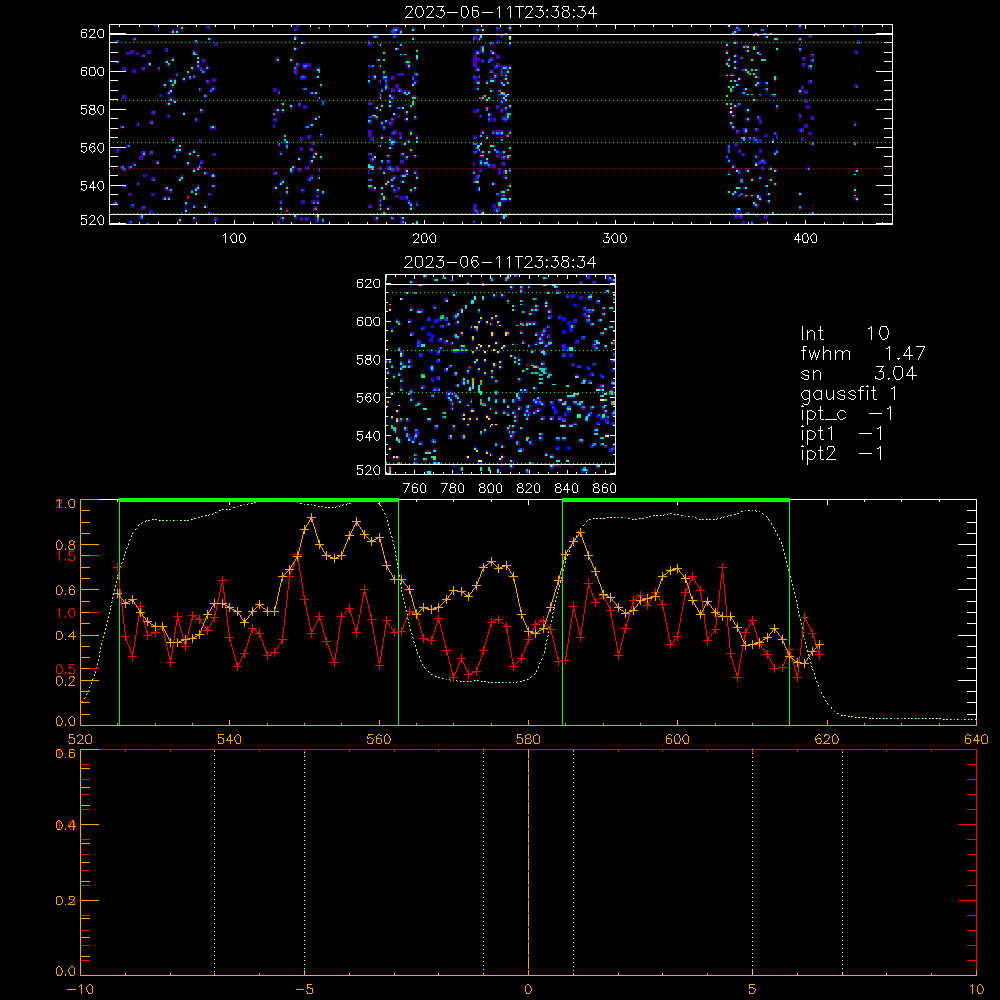
Task: Select the 'ipt_c -1' line
Action: pos(847,414)
